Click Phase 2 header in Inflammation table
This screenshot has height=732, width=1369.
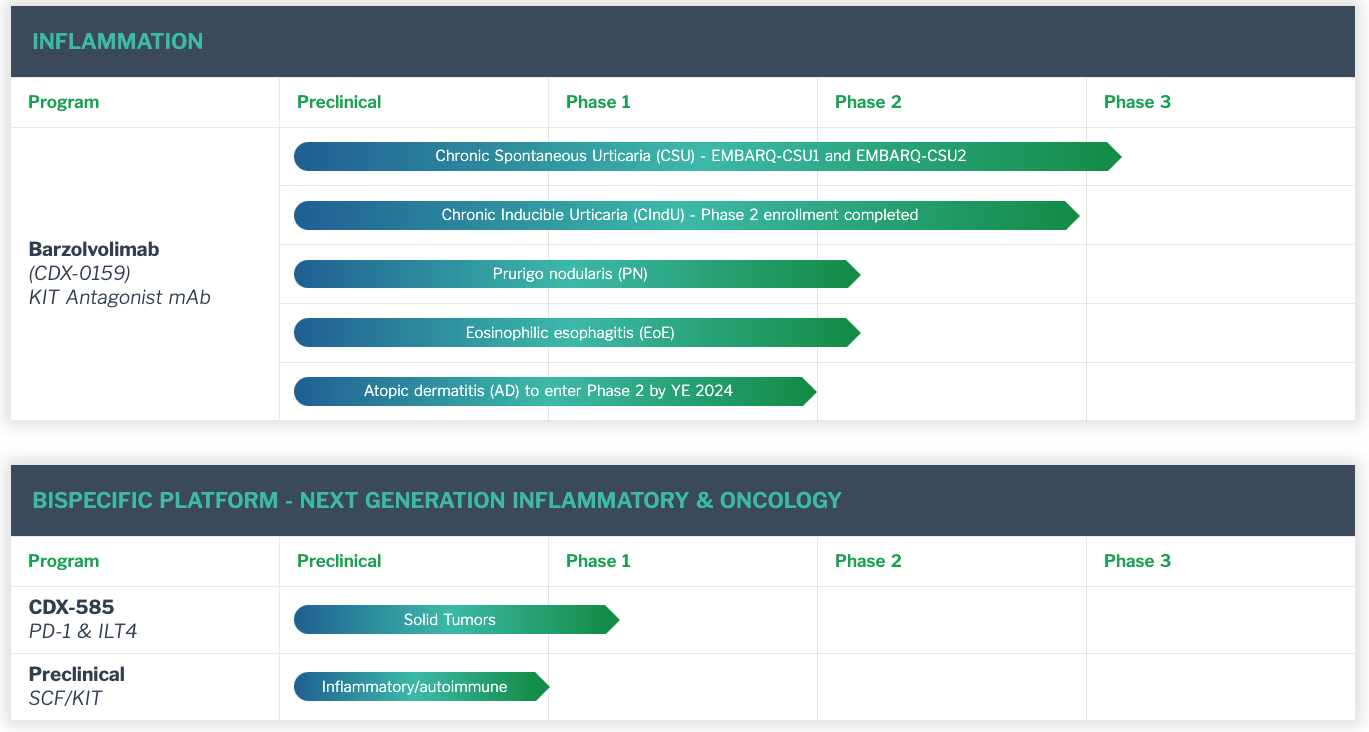coord(868,102)
